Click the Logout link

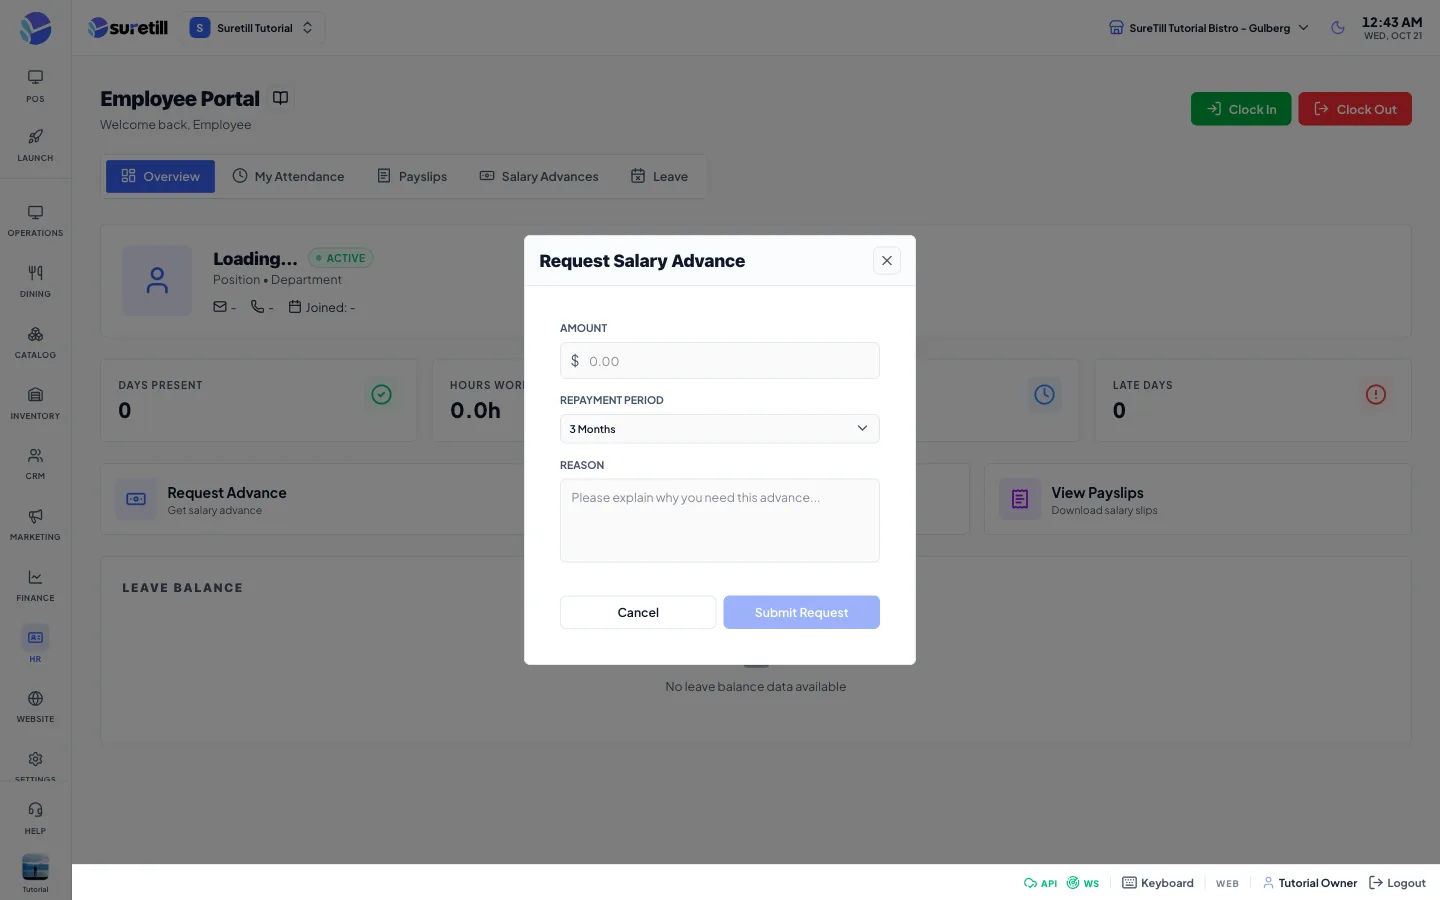(1397, 883)
